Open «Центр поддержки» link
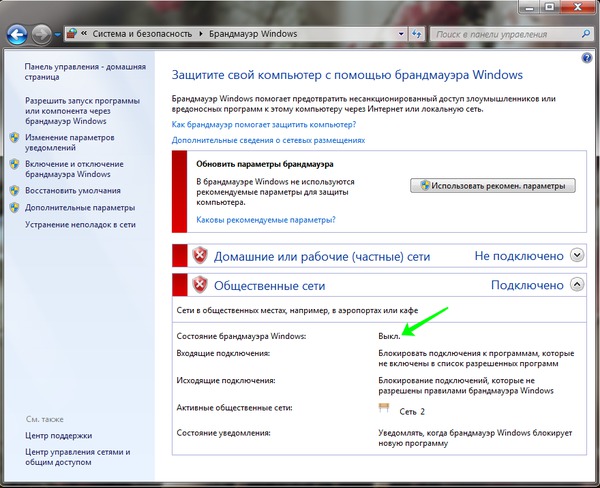The image size is (600, 488). click(x=59, y=436)
